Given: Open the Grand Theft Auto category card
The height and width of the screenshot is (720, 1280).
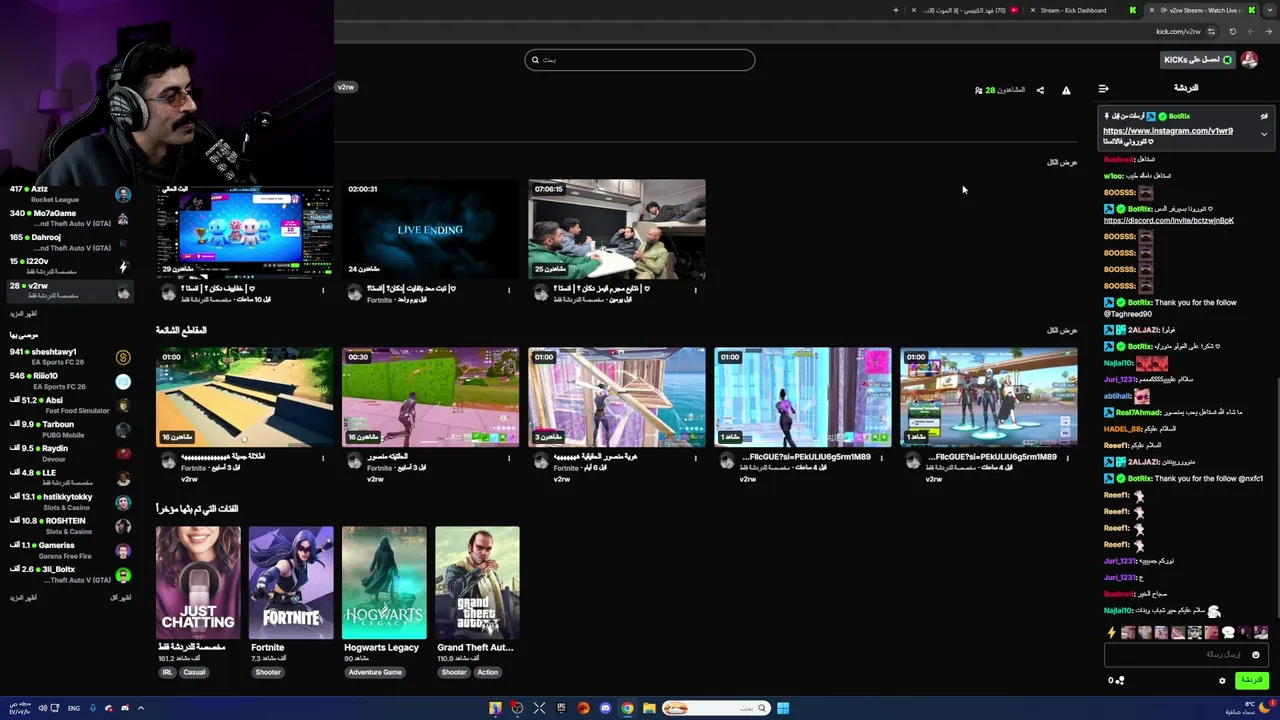Looking at the screenshot, I should 477,582.
